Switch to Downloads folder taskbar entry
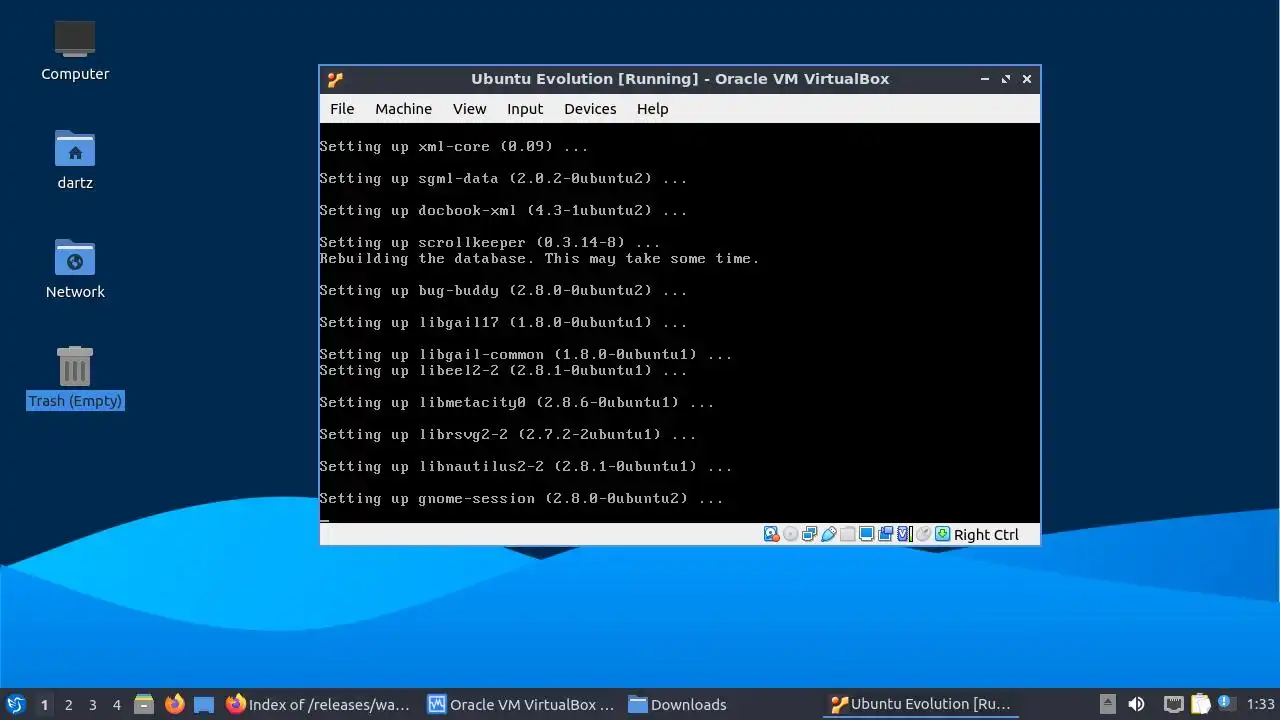1280x720 pixels. pos(677,704)
